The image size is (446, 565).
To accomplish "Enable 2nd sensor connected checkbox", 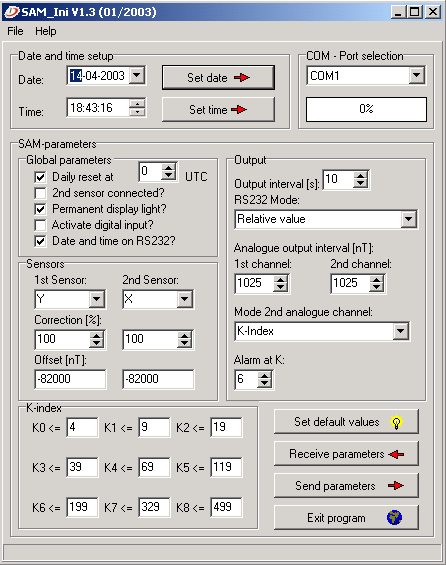I will pyautogui.click(x=40, y=193).
